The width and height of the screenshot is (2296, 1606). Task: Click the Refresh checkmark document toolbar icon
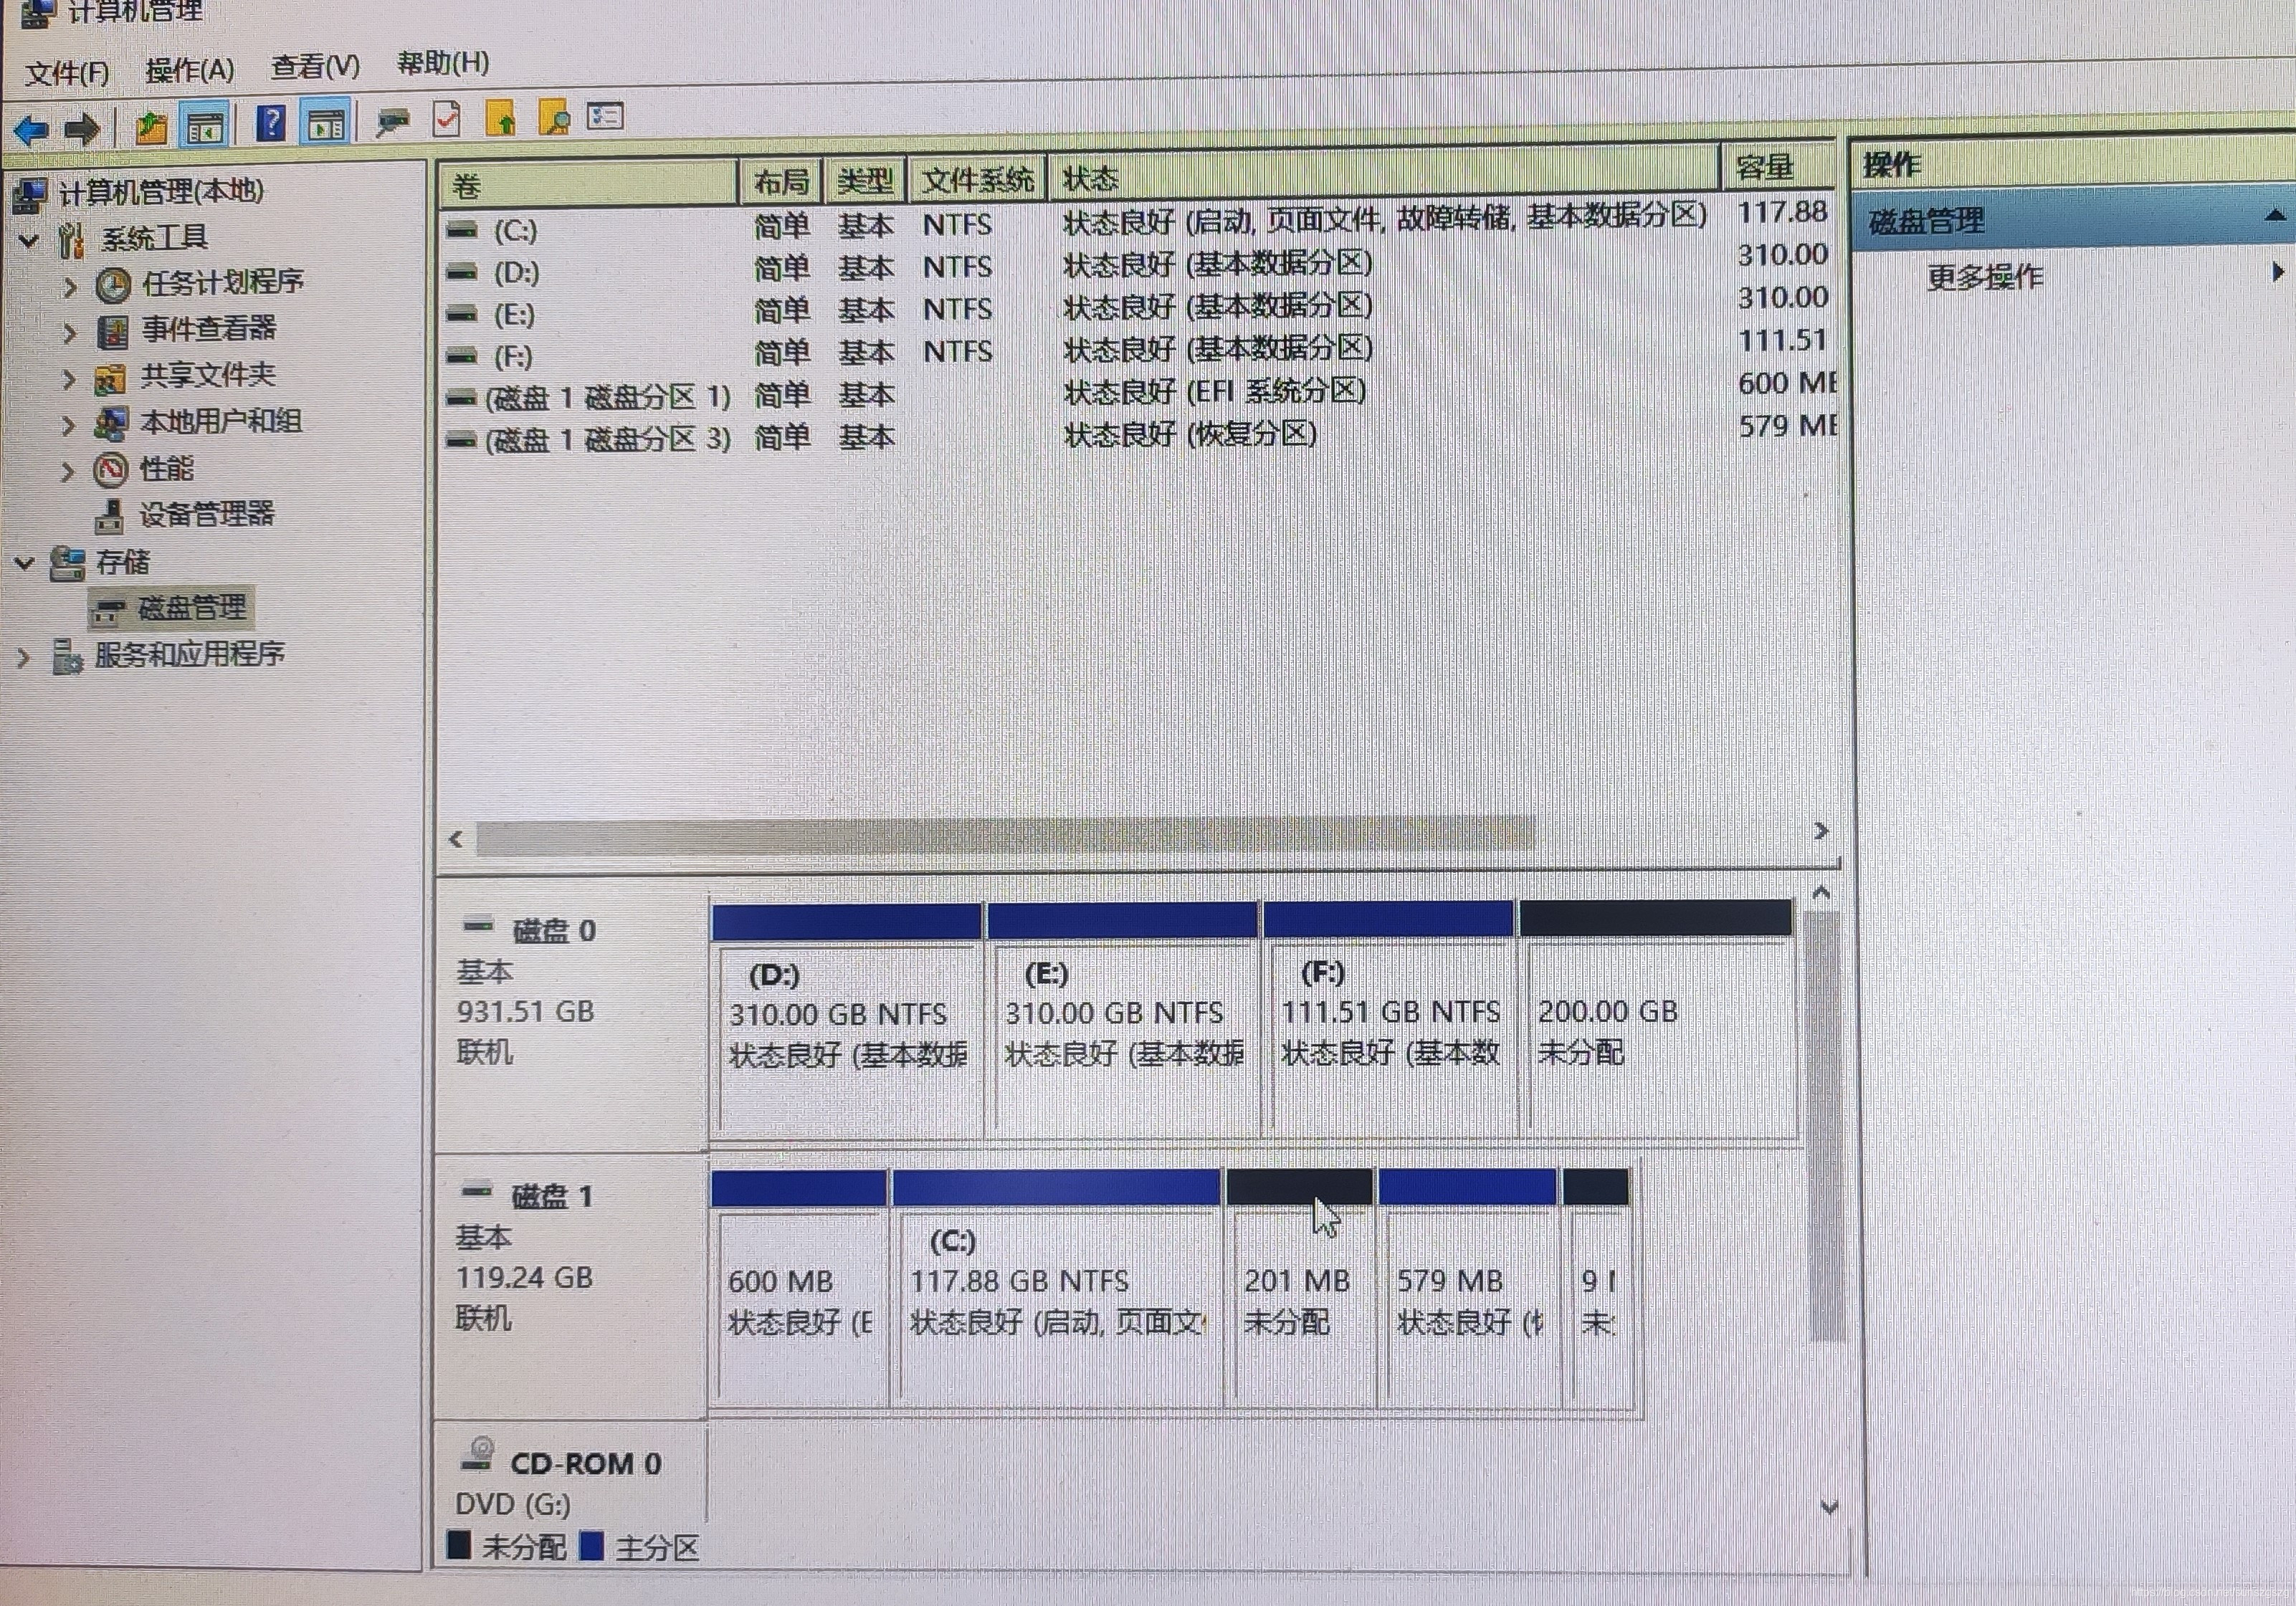point(446,120)
